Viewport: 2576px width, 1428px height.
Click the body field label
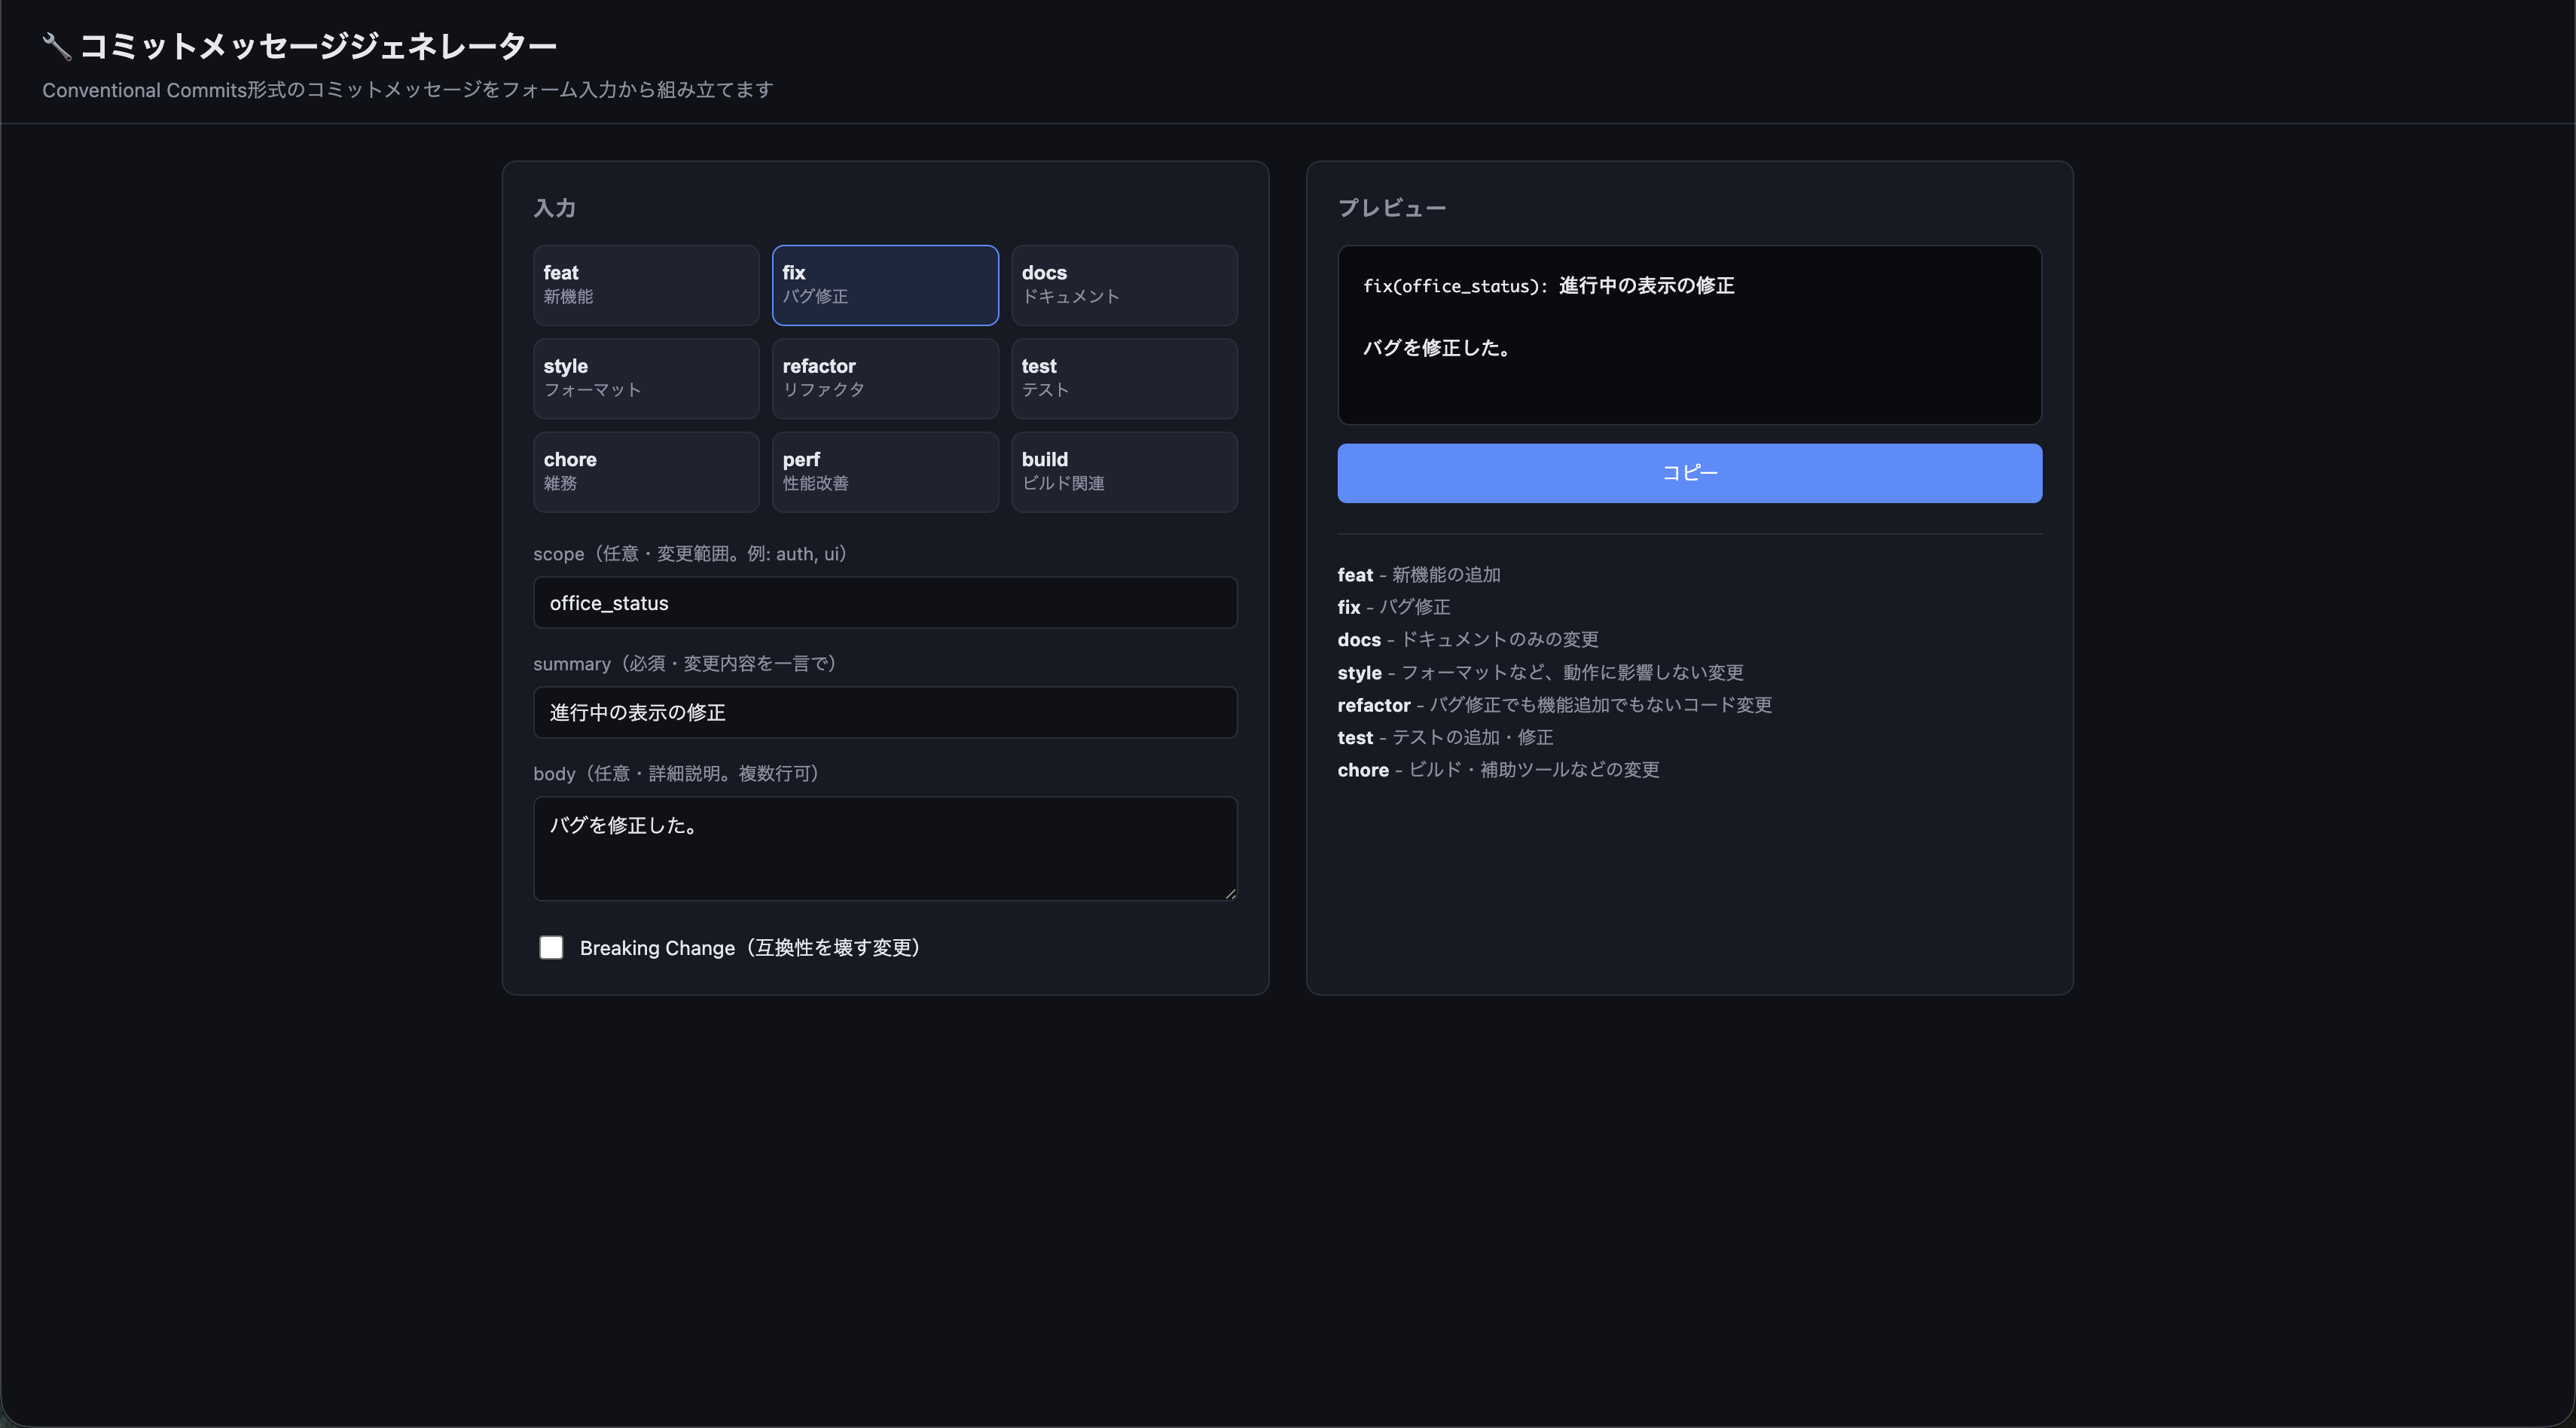677,773
